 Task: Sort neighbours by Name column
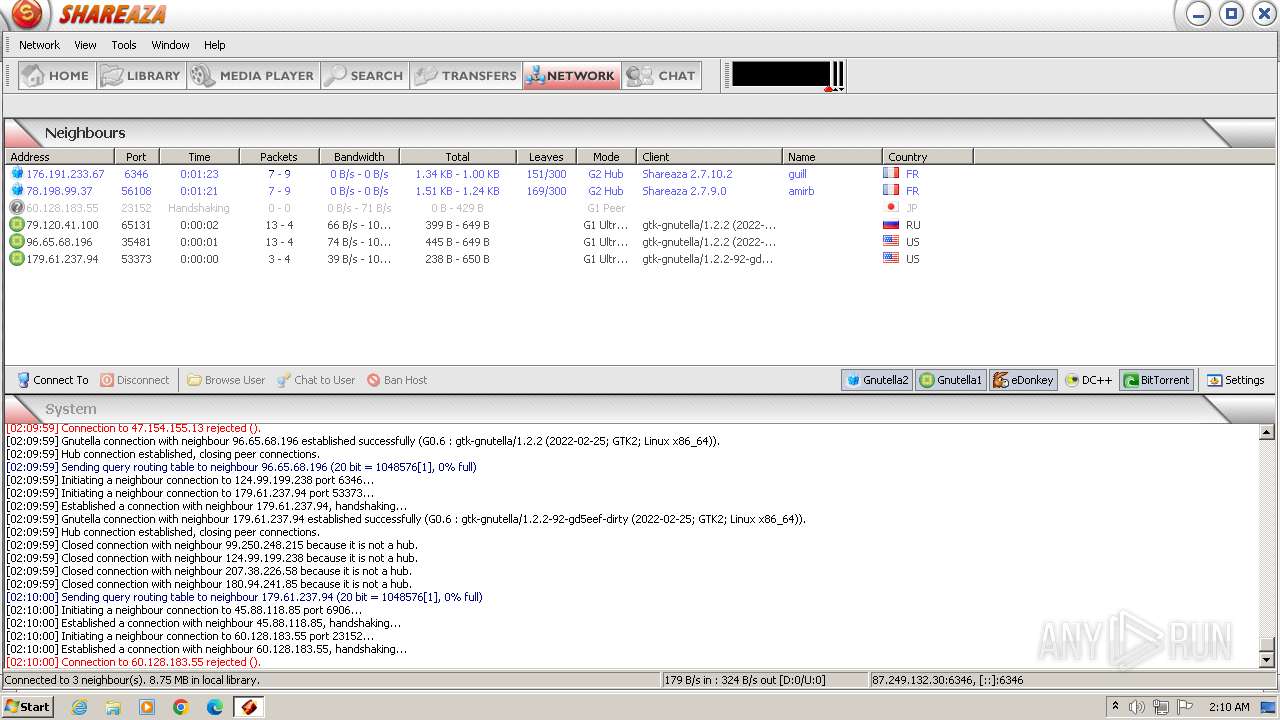tap(832, 157)
